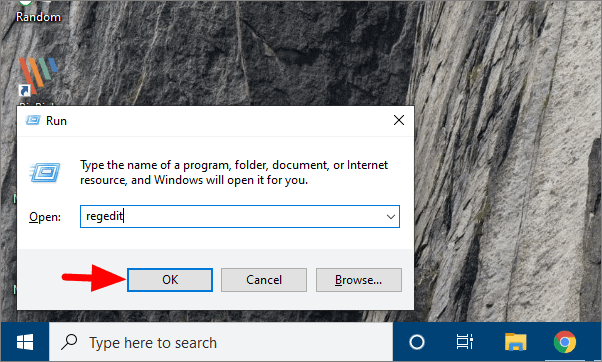Click the Run dialog title text
602x362 pixels.
(x=56, y=121)
